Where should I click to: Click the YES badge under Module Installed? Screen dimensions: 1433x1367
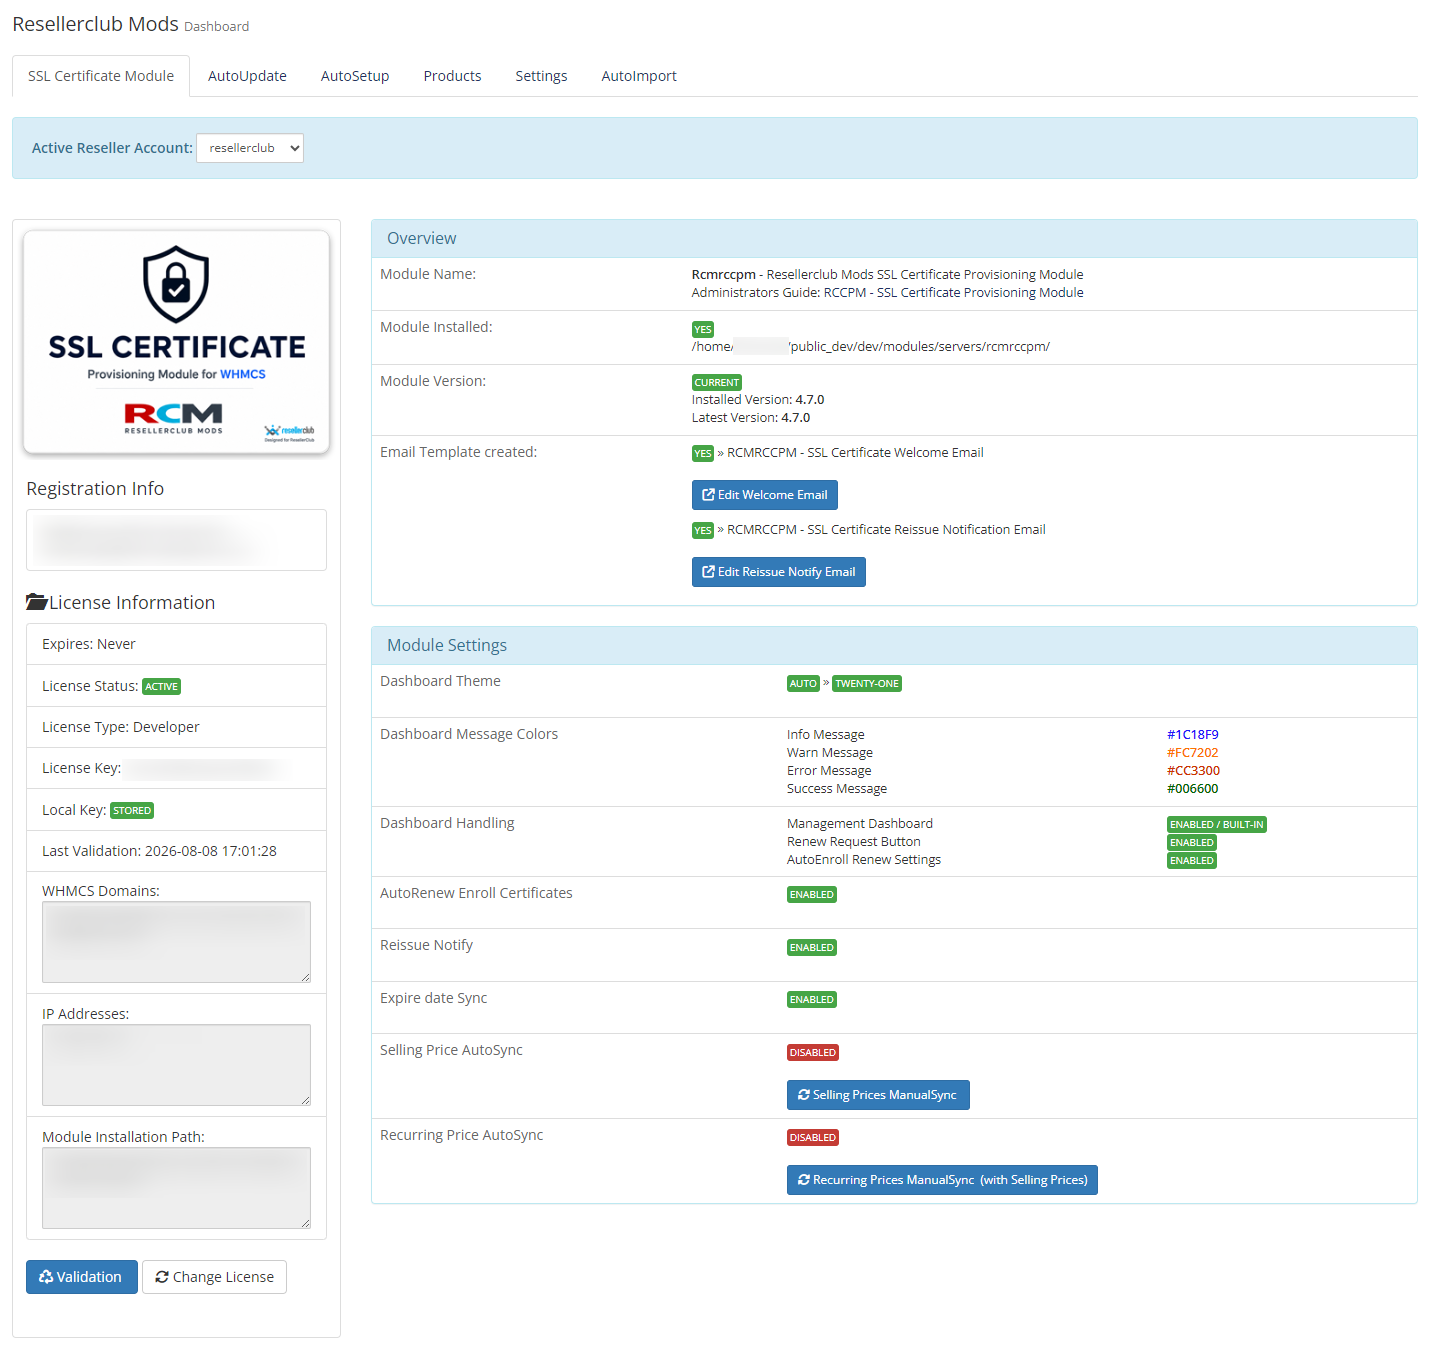(703, 330)
